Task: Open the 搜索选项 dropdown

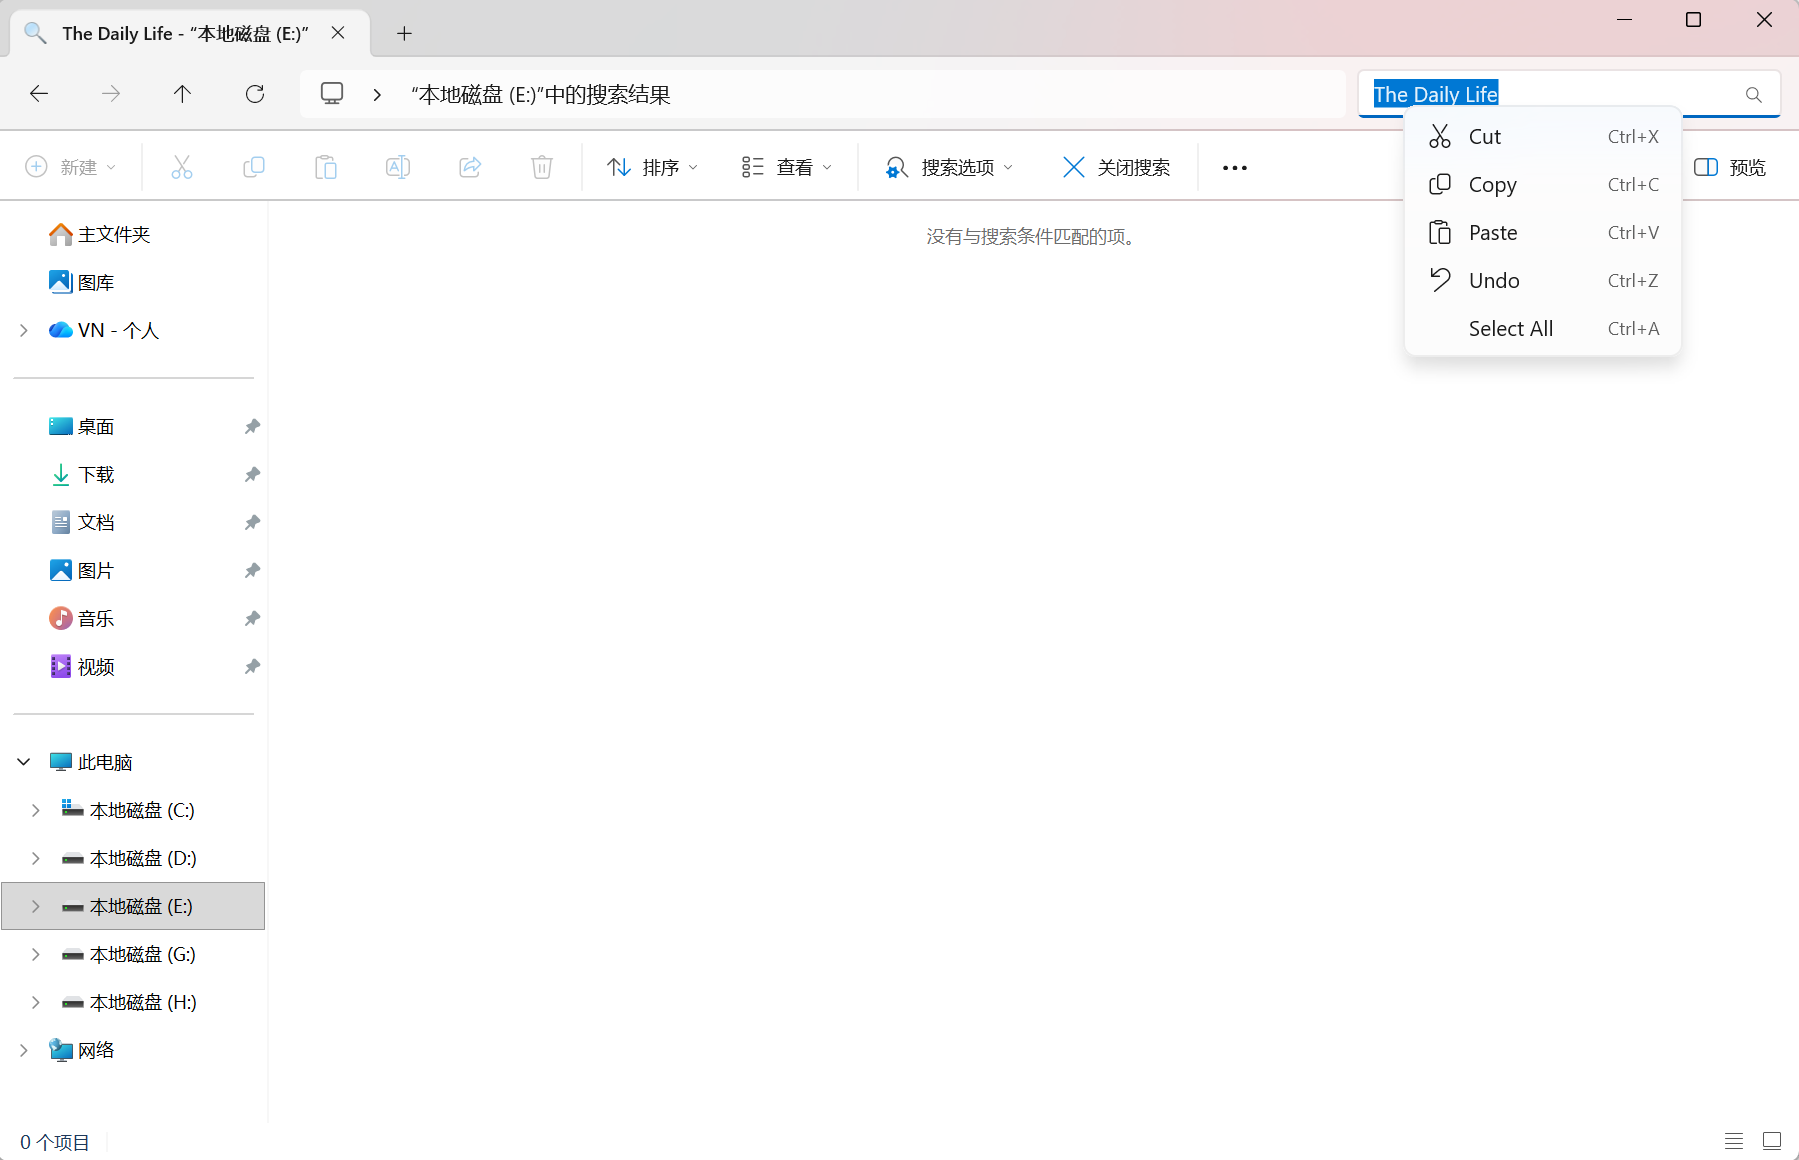Action: tap(949, 167)
